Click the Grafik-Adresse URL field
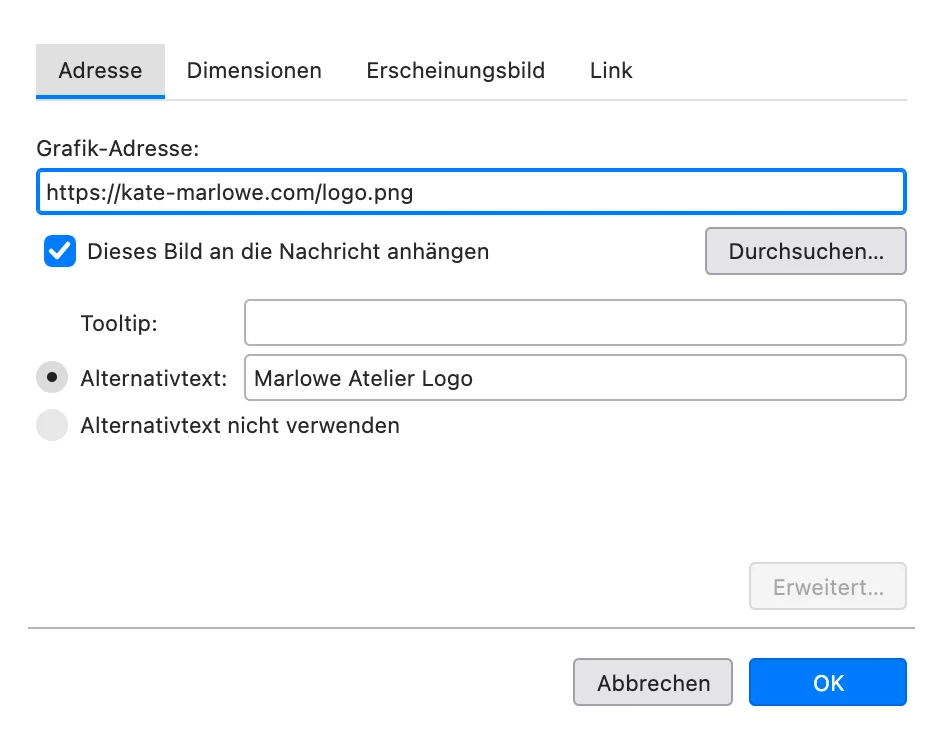Viewport: 944px width, 742px height. [x=471, y=192]
